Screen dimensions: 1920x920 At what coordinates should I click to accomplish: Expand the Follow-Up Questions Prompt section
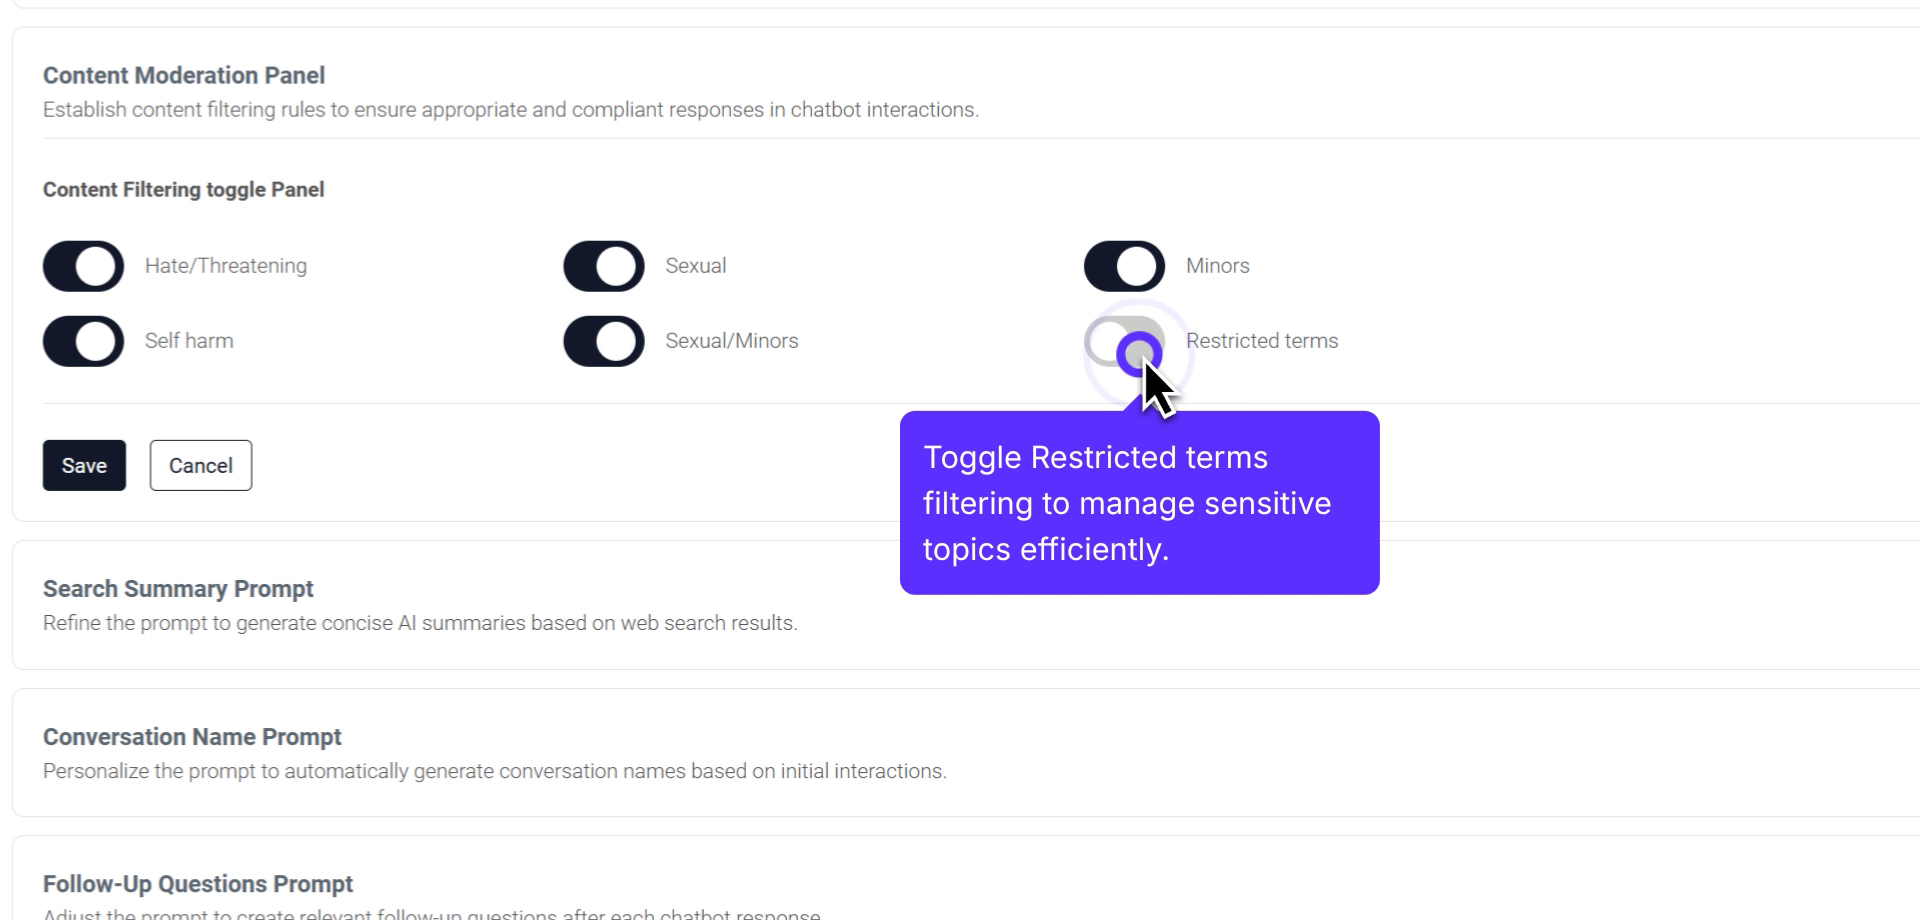198,884
